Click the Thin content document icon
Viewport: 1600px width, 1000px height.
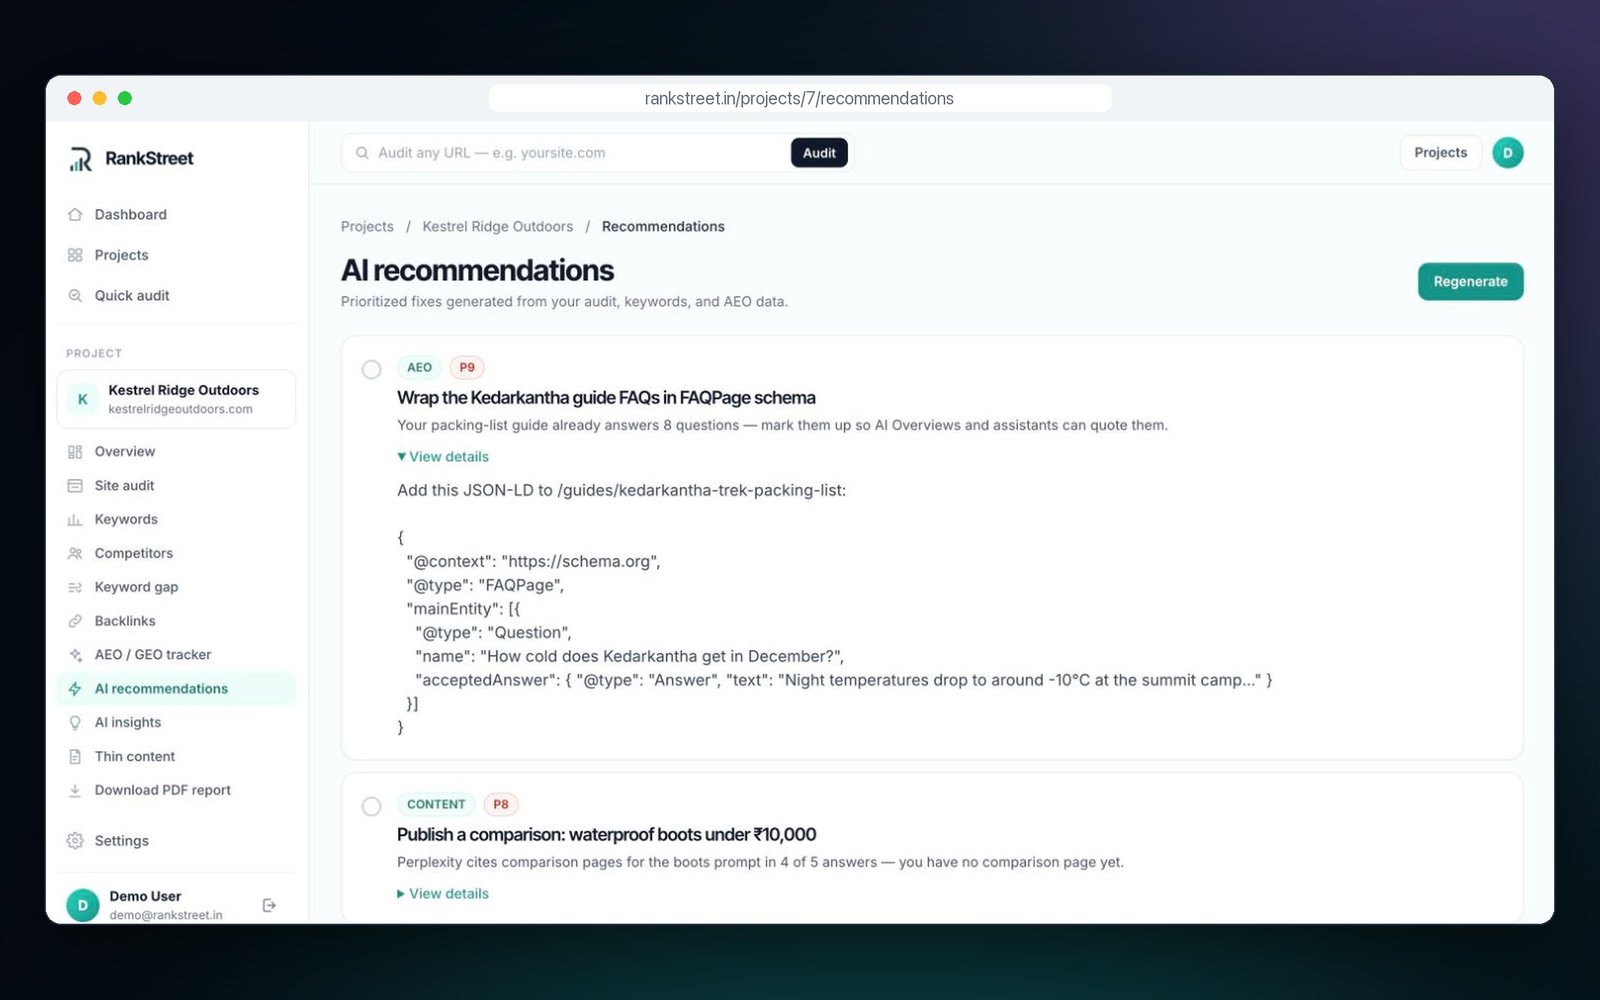click(75, 757)
